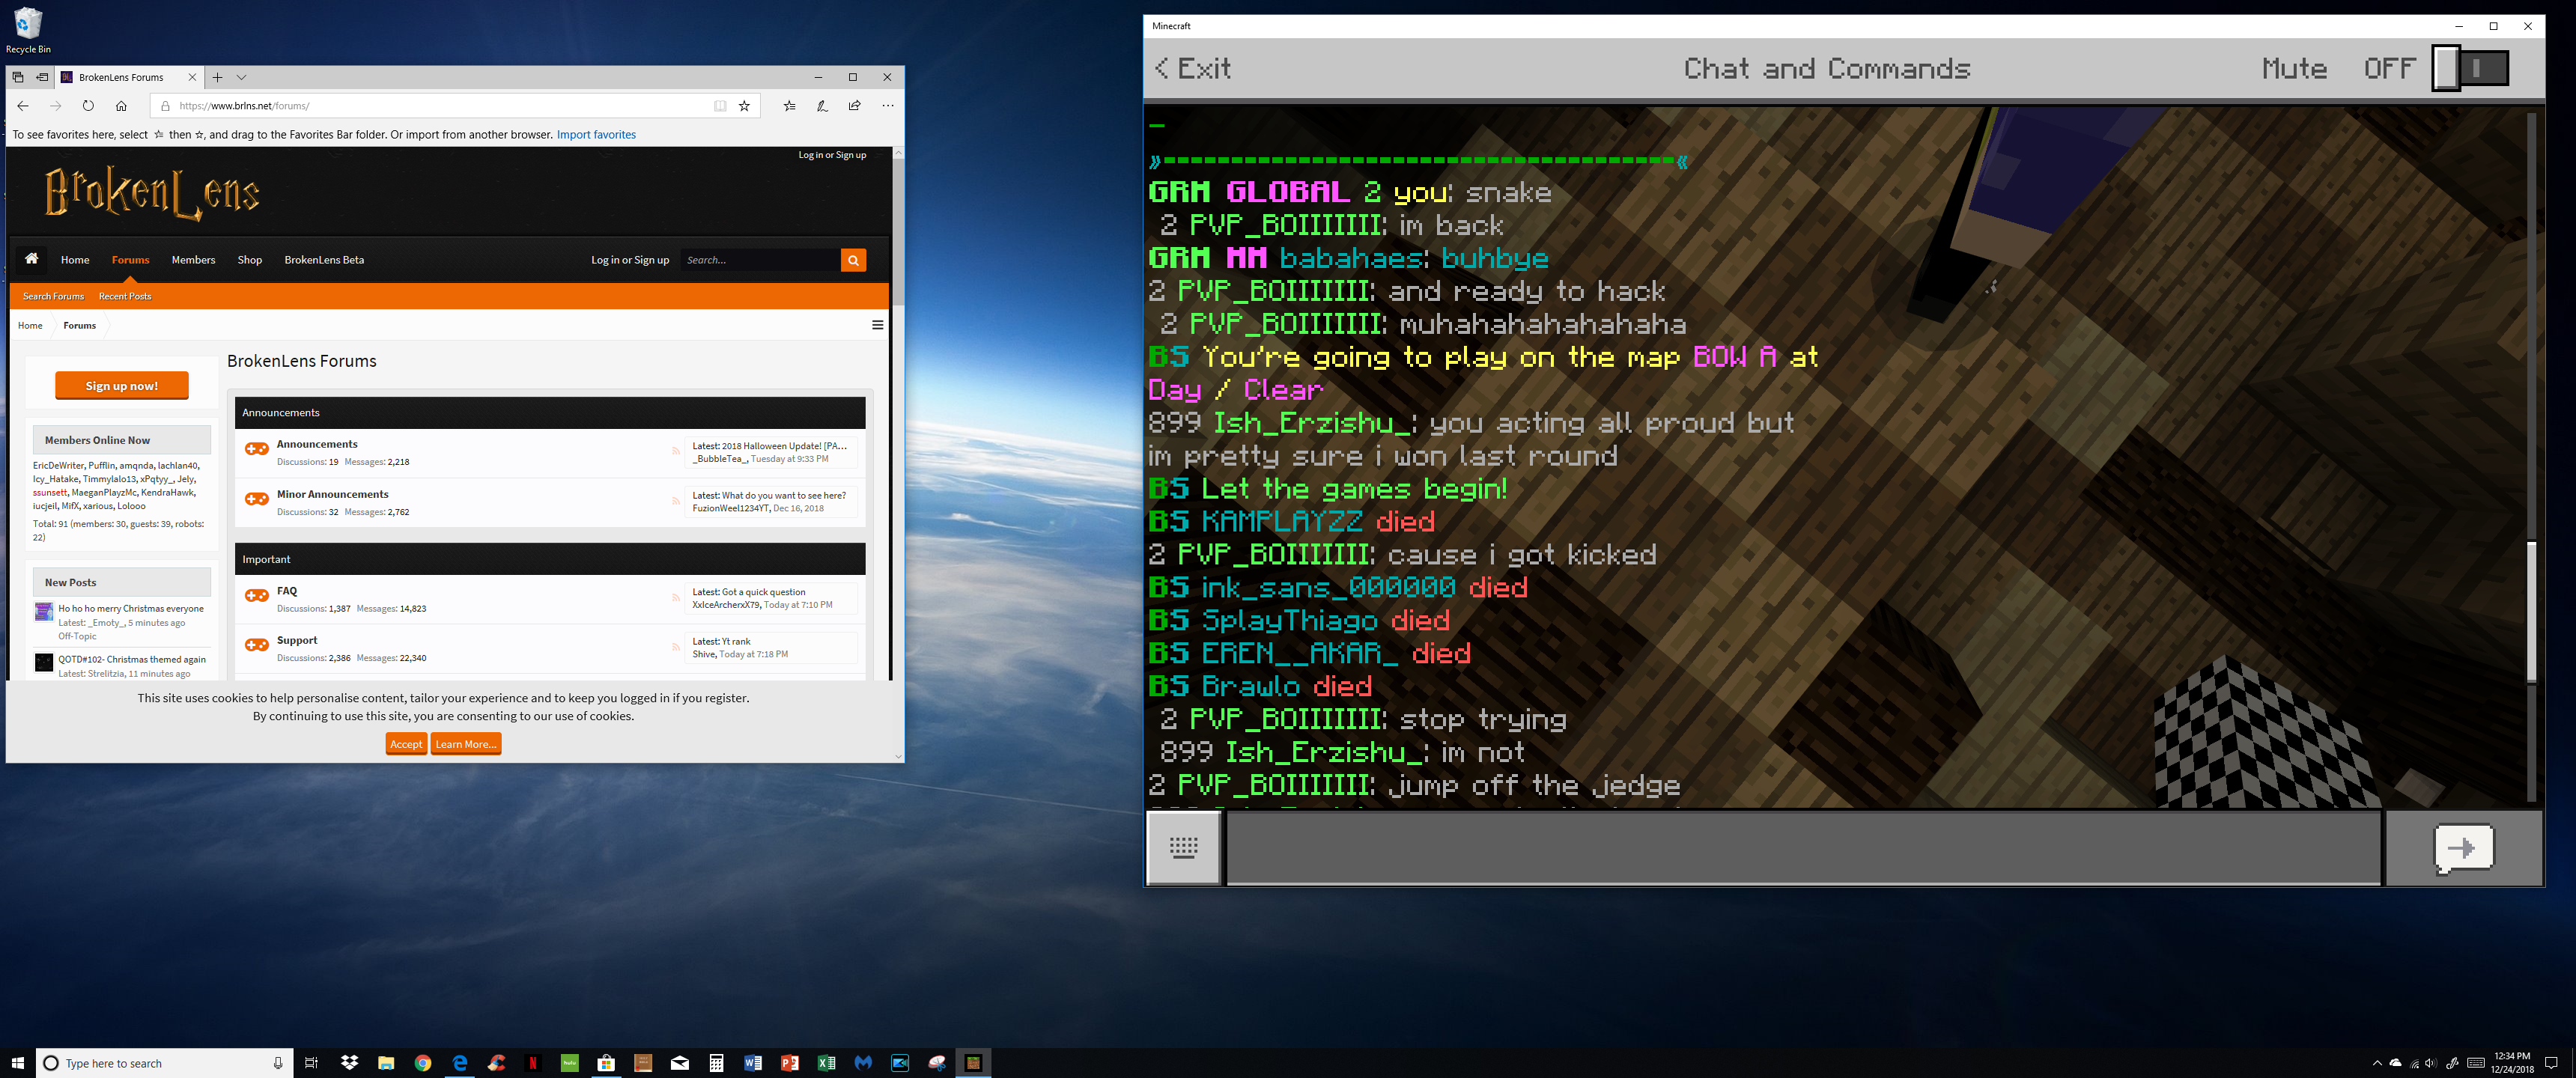The image size is (2576, 1078).
Task: Open 'Ho ho ho merry Christmas everyone' post
Action: click(x=131, y=608)
